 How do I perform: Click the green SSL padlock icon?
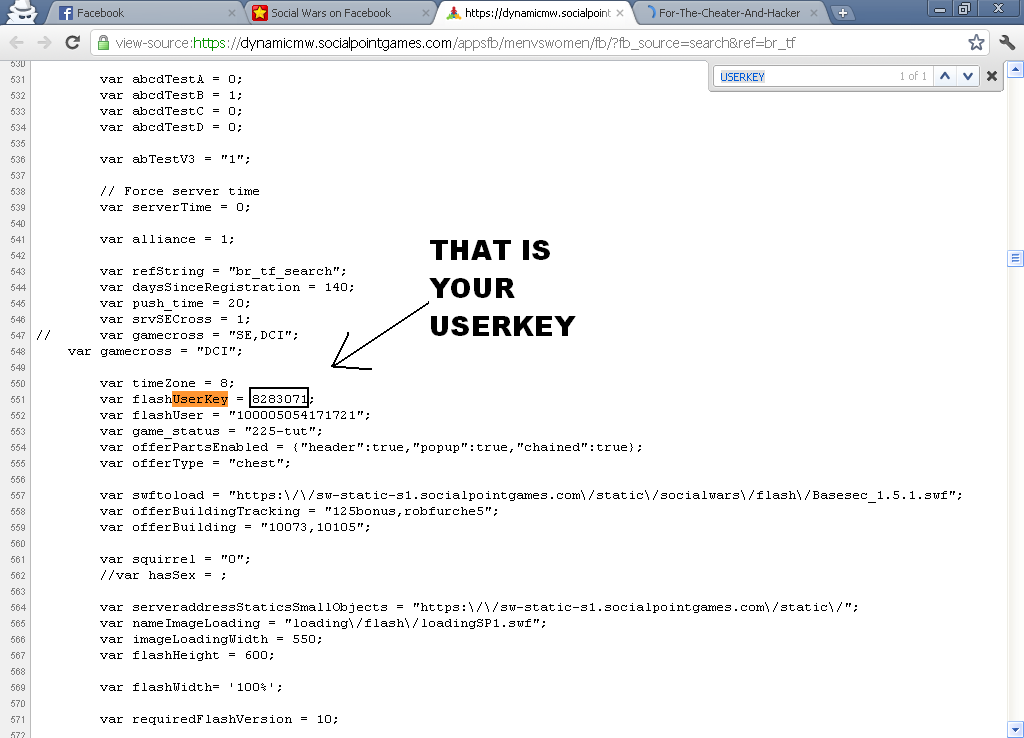[103, 43]
